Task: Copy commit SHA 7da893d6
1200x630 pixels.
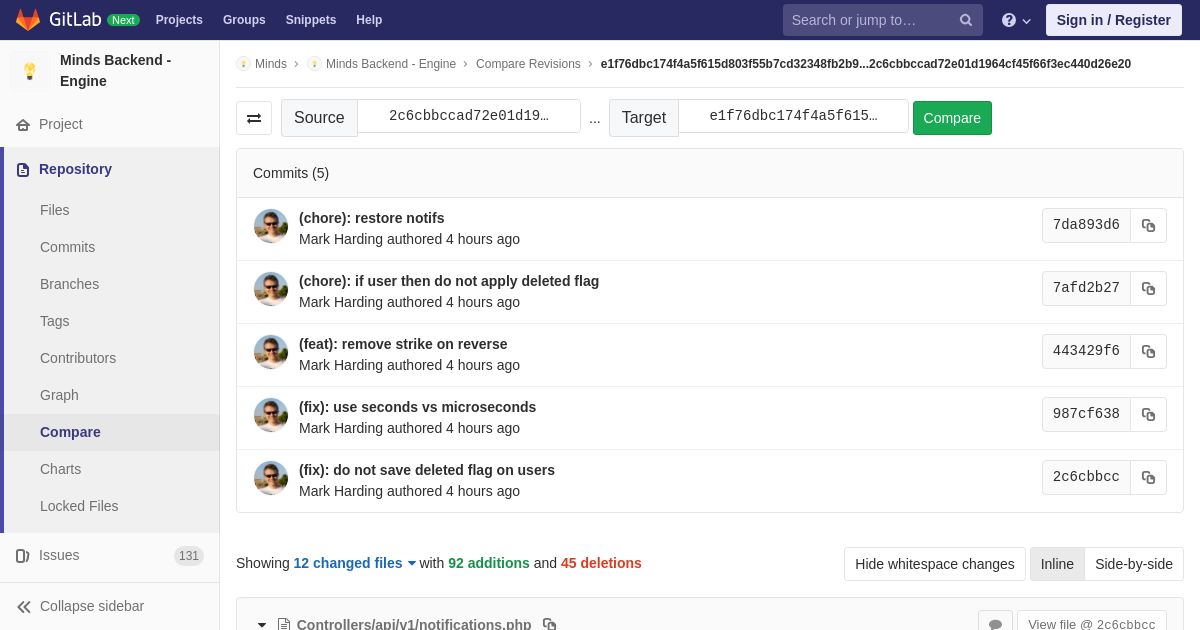Action: 1148,226
